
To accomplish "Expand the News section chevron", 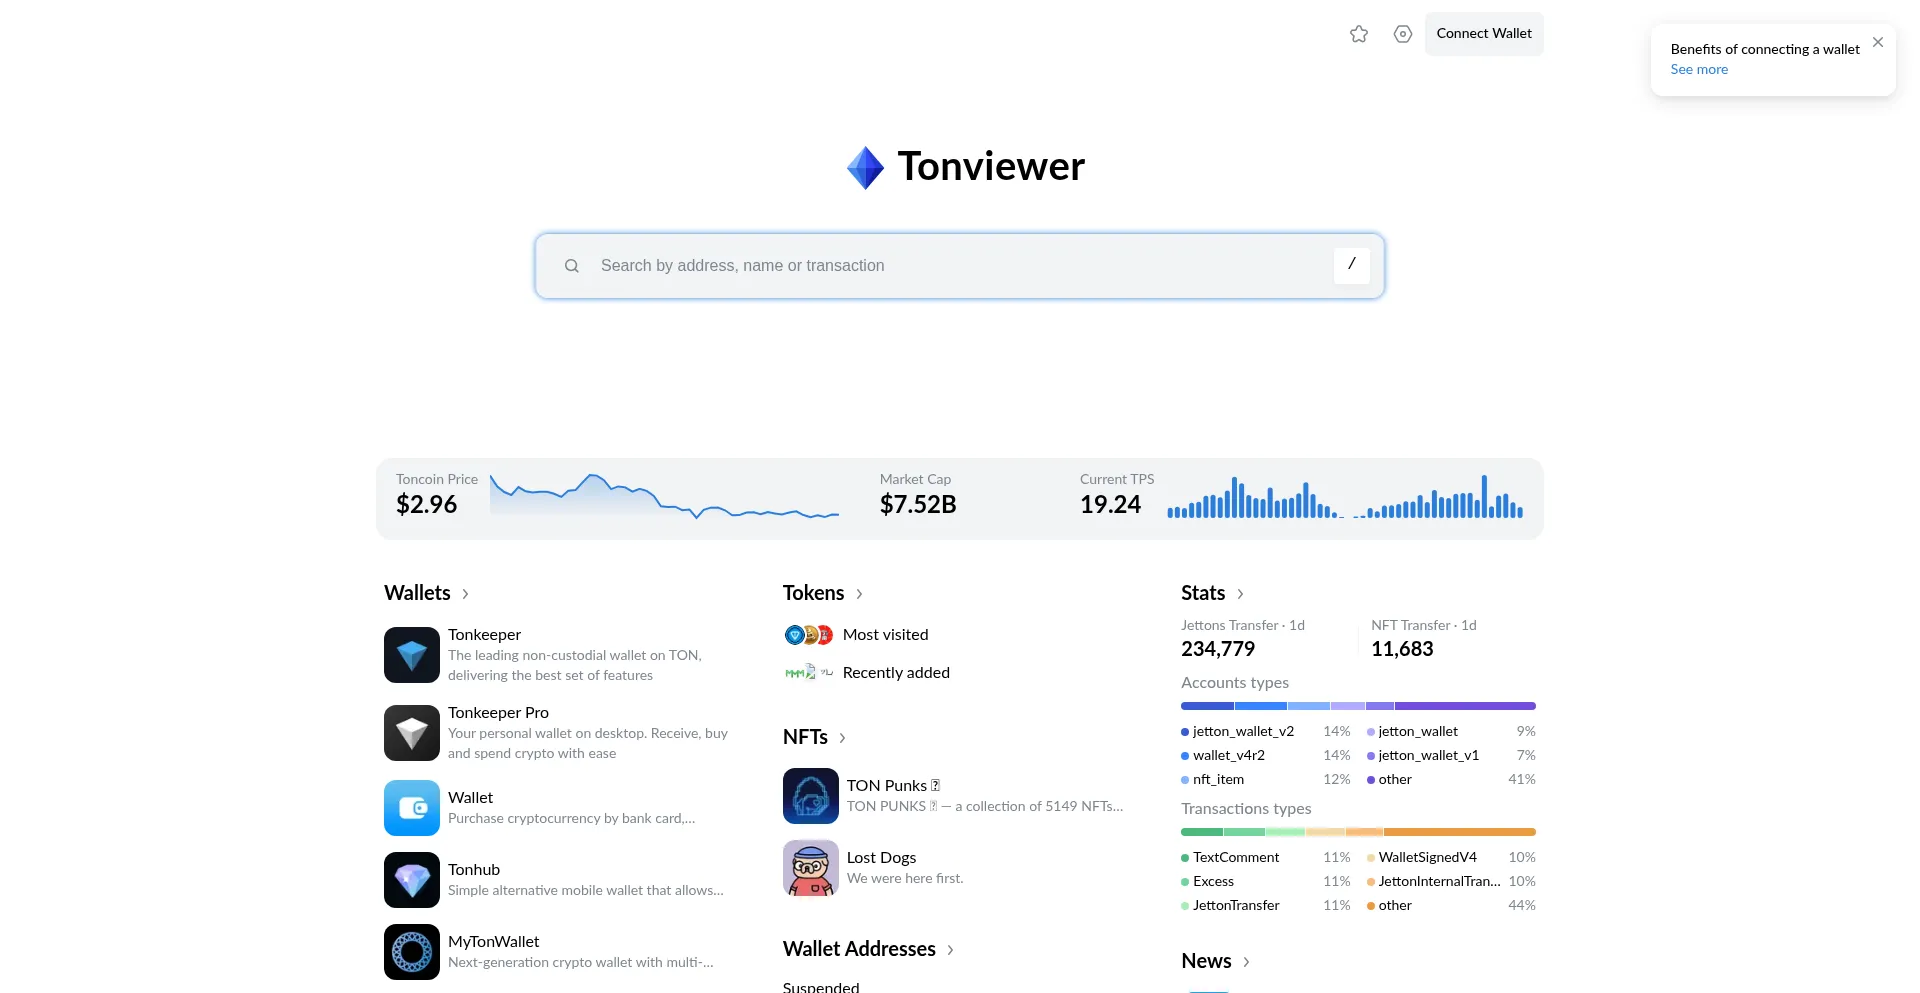I will pos(1246,962).
